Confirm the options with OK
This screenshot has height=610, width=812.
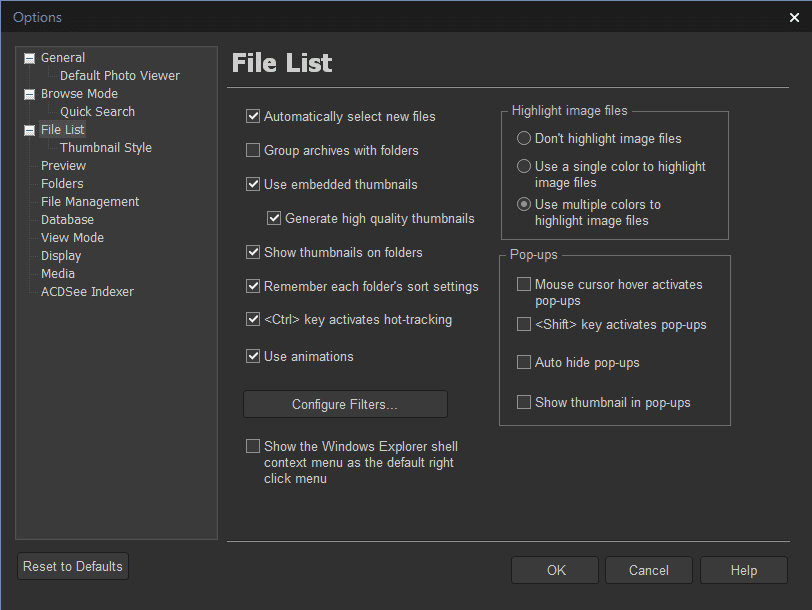coord(556,570)
